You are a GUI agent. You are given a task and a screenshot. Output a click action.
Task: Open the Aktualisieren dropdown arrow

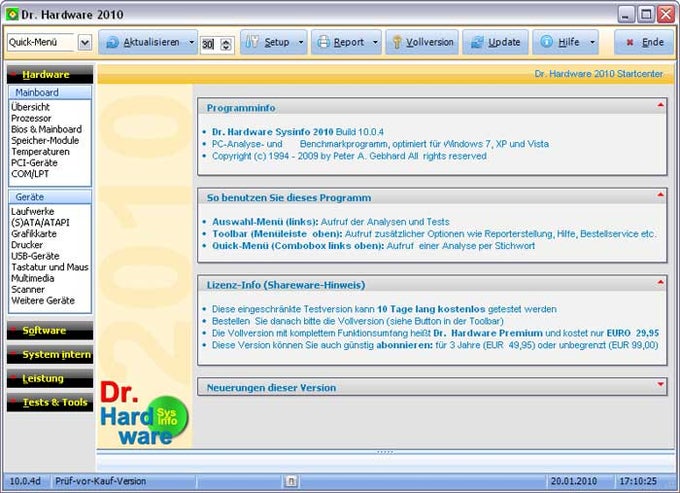click(191, 42)
